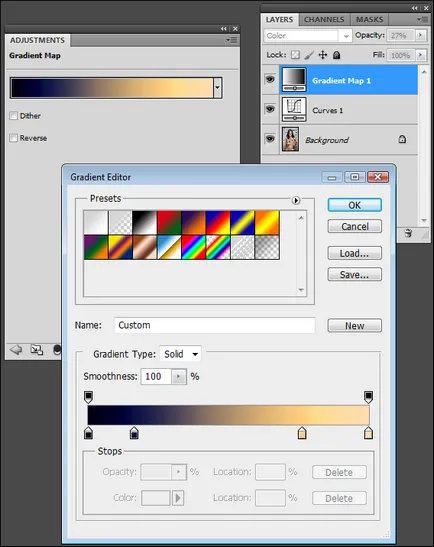Image resolution: width=434 pixels, height=547 pixels.
Task: Hide the Background layer visibility eye
Action: 270,139
